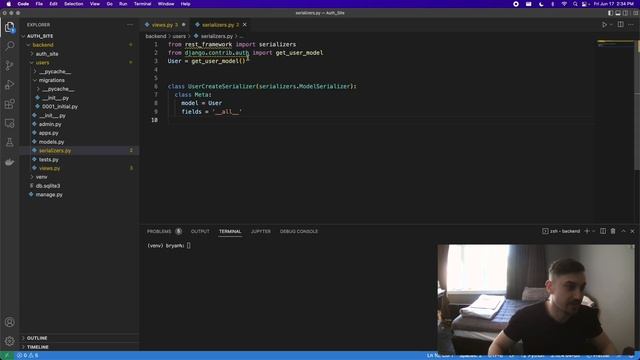
Task: Switch to the OUTPUT panel tab
Action: click(x=200, y=231)
